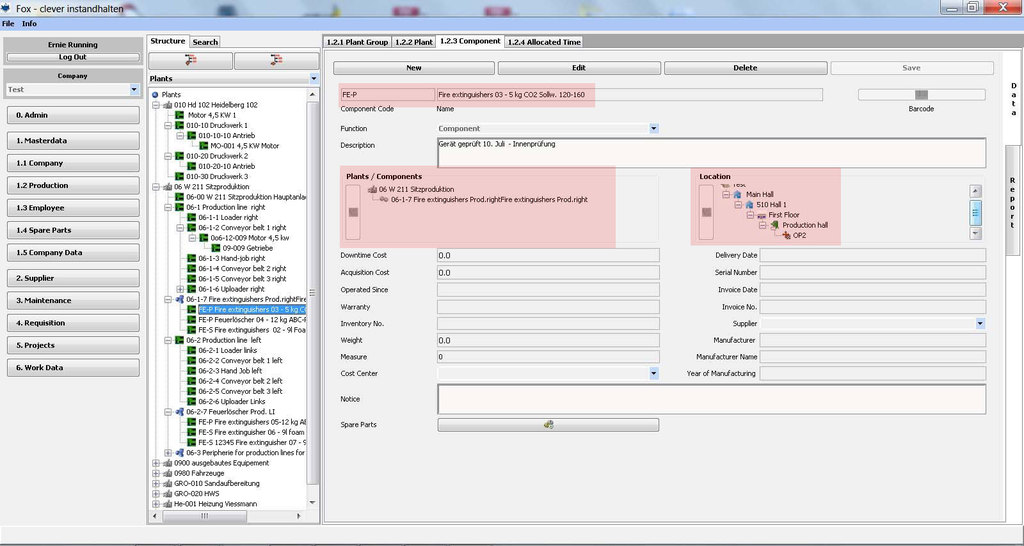This screenshot has width=1024, height=546.
Task: Open the Function dropdown
Action: (x=654, y=129)
